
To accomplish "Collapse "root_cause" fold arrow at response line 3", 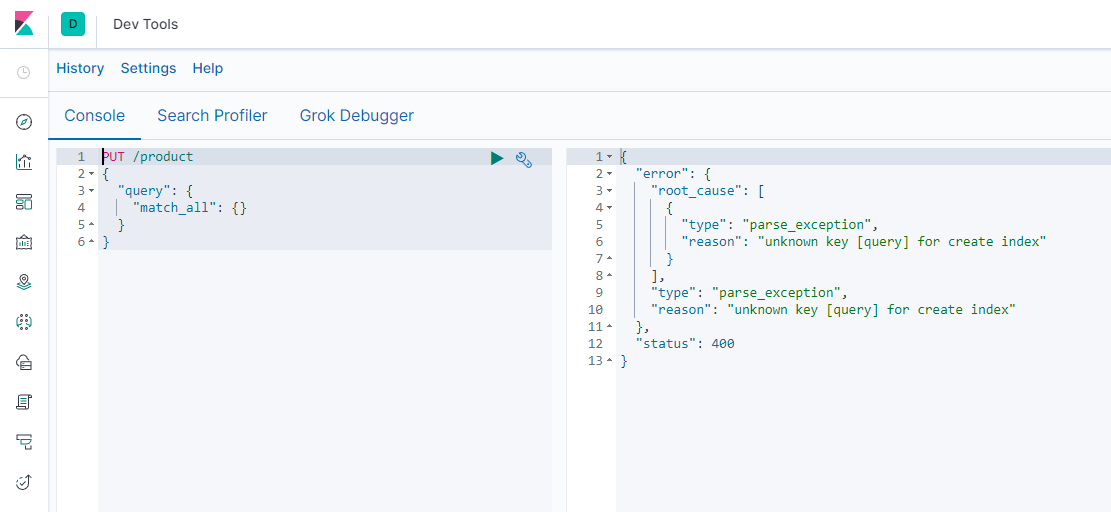I will point(609,191).
